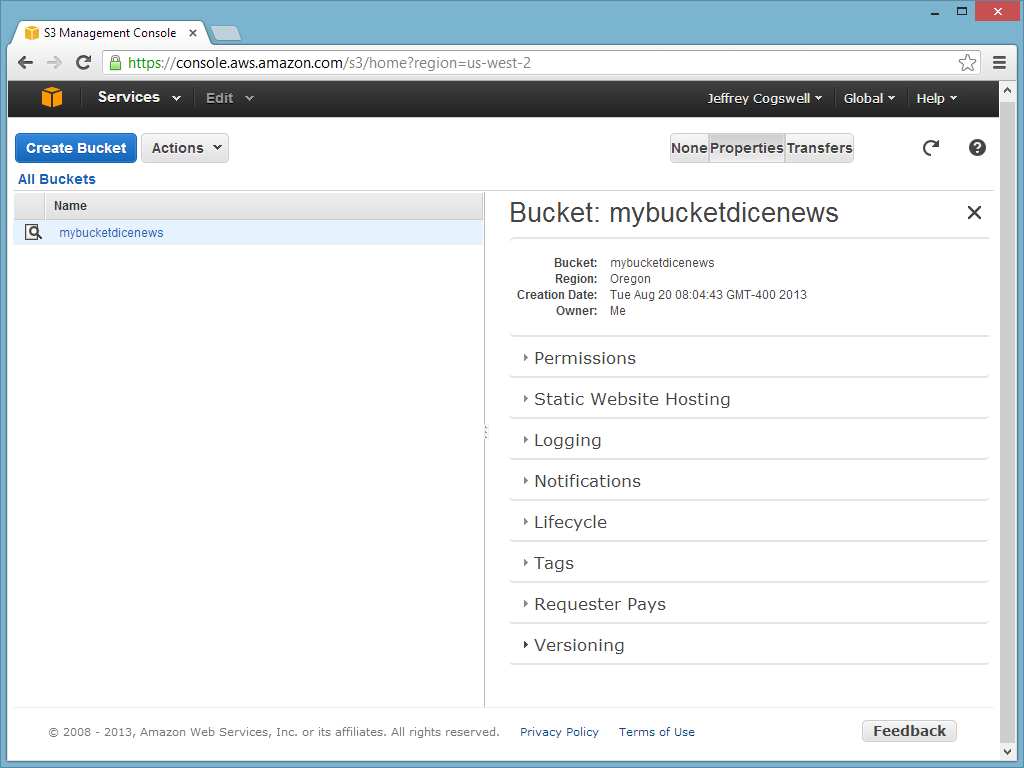This screenshot has height=768, width=1024.
Task: Expand the Versioning section
Action: tap(578, 645)
